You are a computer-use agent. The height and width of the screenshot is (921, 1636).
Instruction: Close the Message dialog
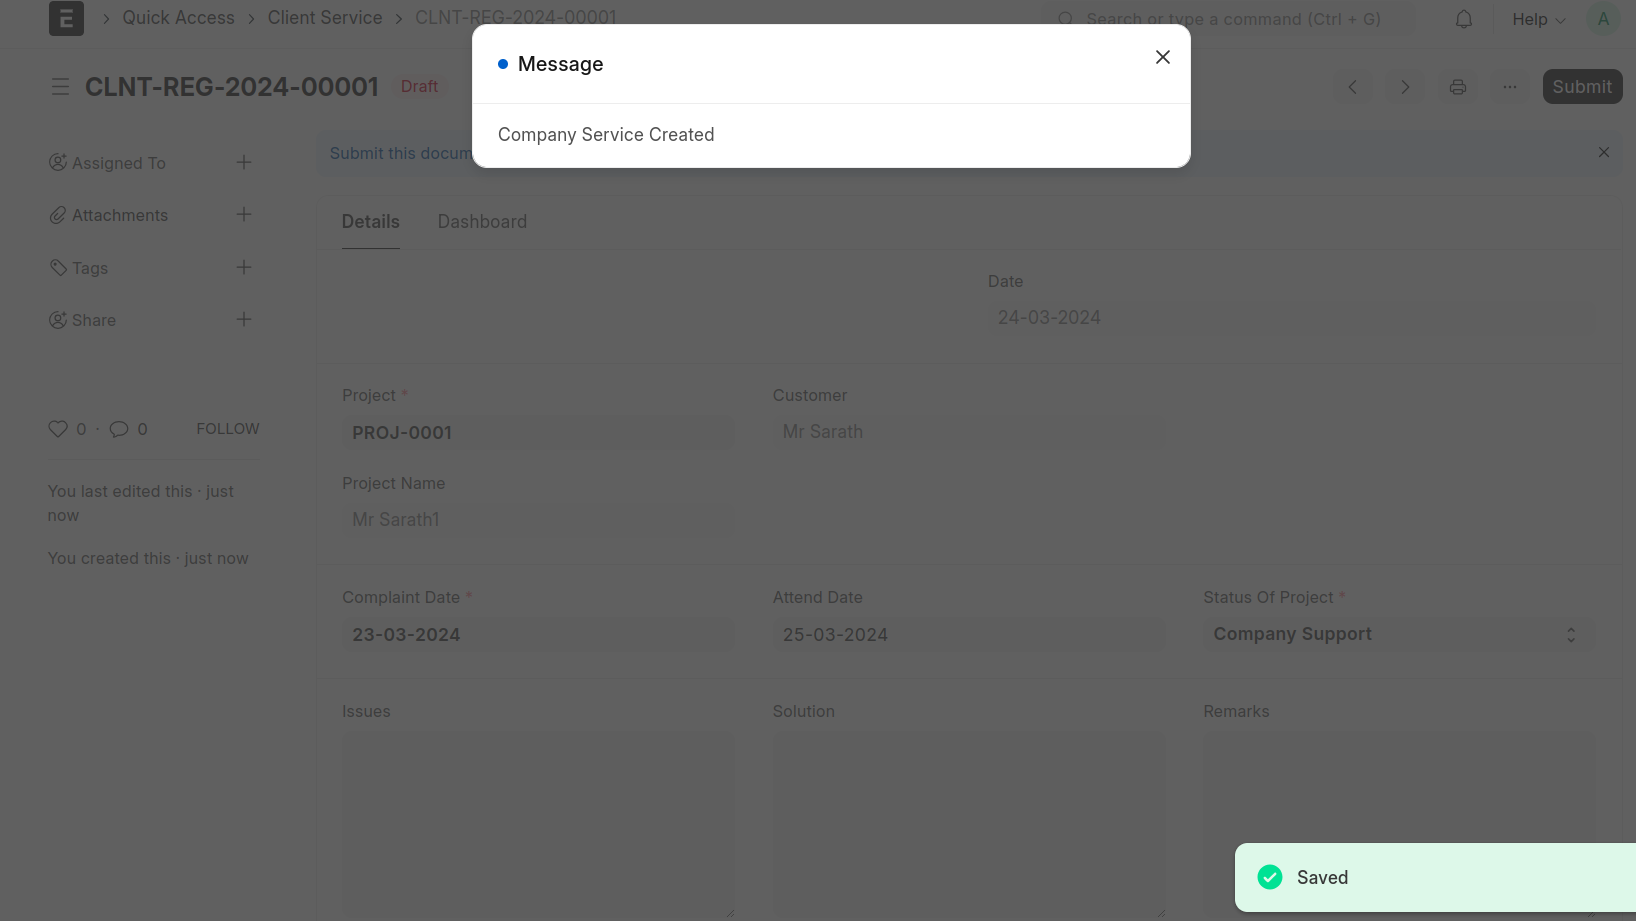tap(1162, 57)
